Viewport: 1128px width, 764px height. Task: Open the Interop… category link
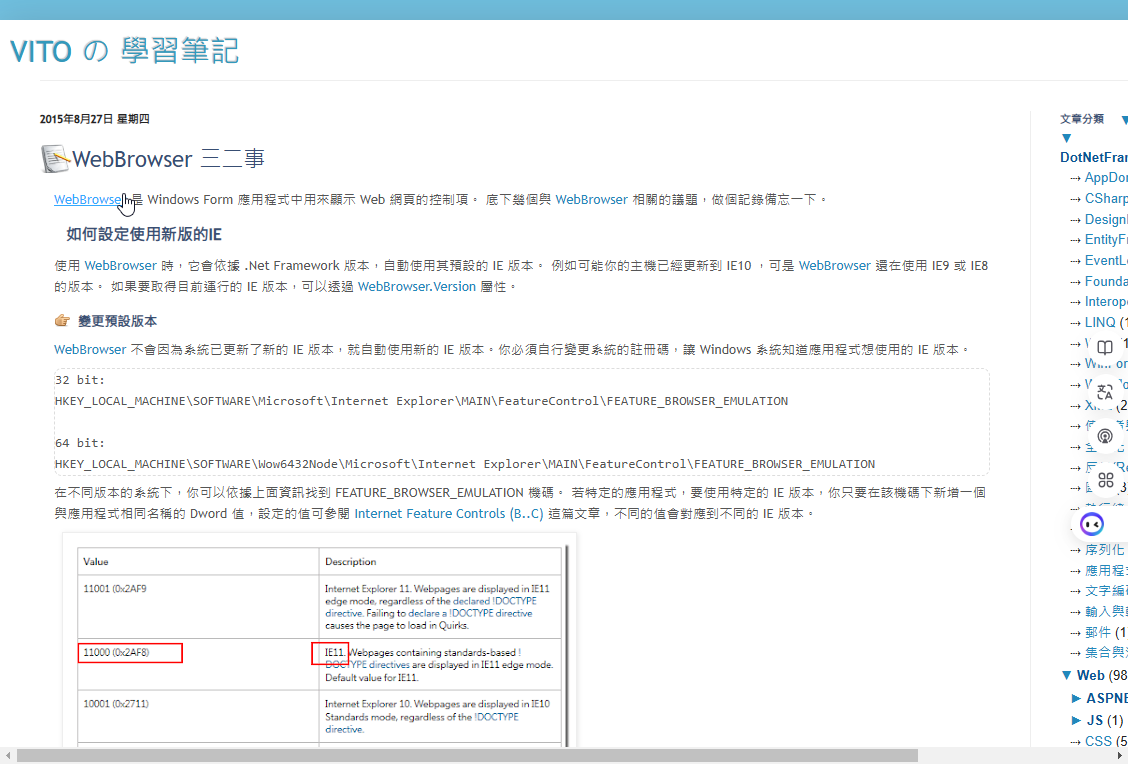pyautogui.click(x=1106, y=301)
